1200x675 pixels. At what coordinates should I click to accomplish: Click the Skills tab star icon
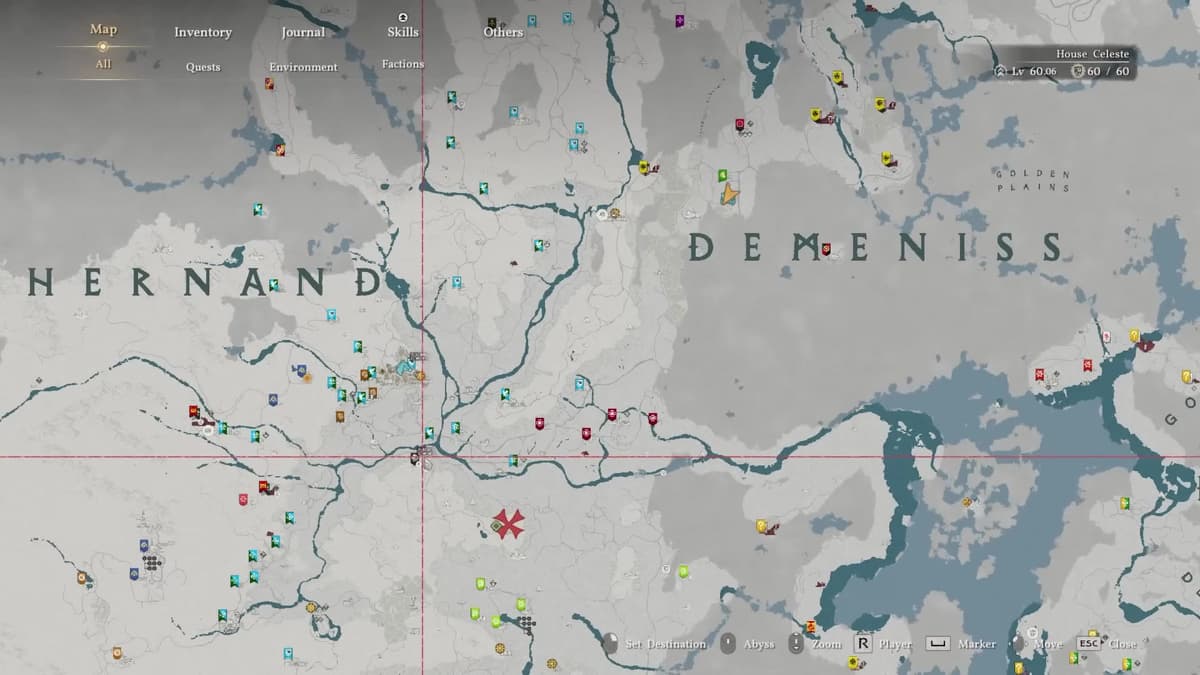click(x=403, y=17)
